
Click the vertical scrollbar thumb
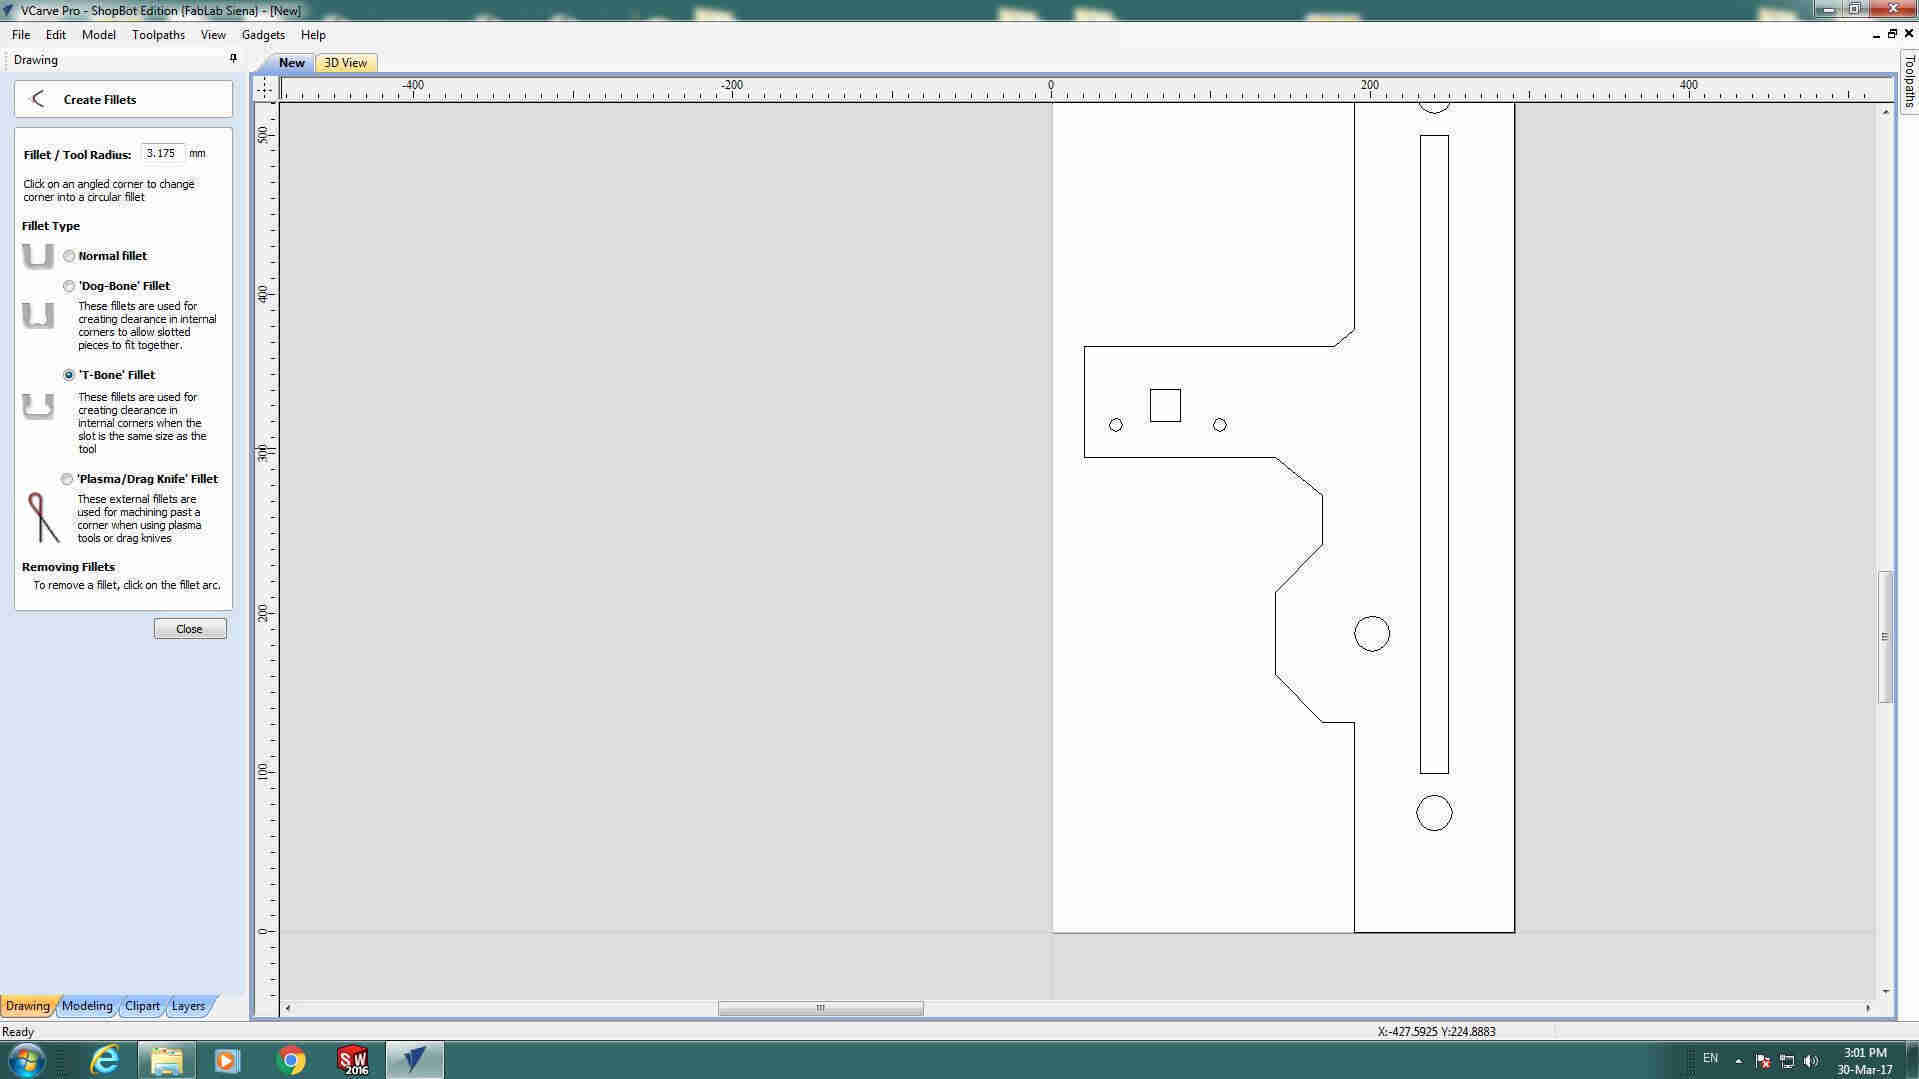pyautogui.click(x=1885, y=636)
